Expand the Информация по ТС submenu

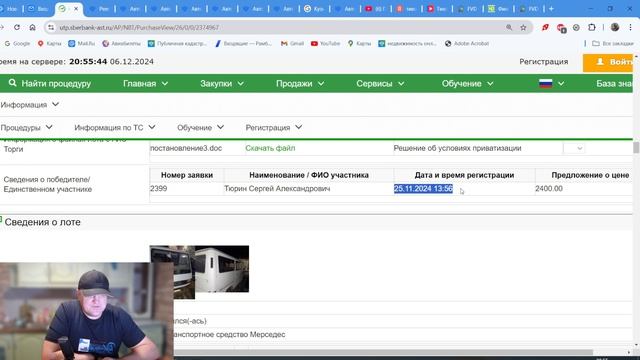[x=115, y=127]
